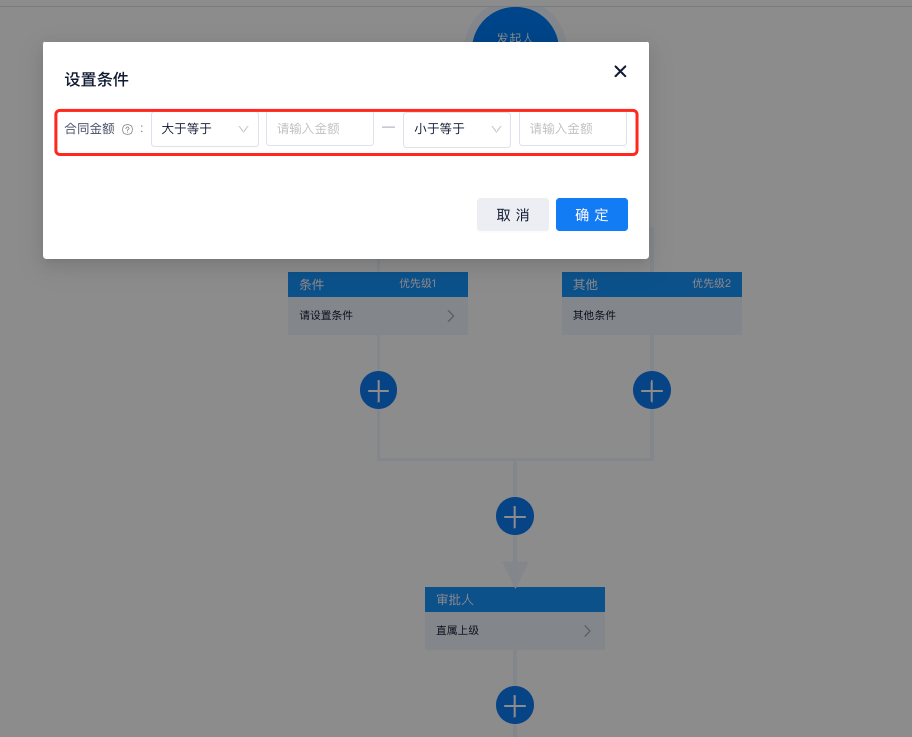Add a node under the 其他 branch

pyautogui.click(x=652, y=390)
